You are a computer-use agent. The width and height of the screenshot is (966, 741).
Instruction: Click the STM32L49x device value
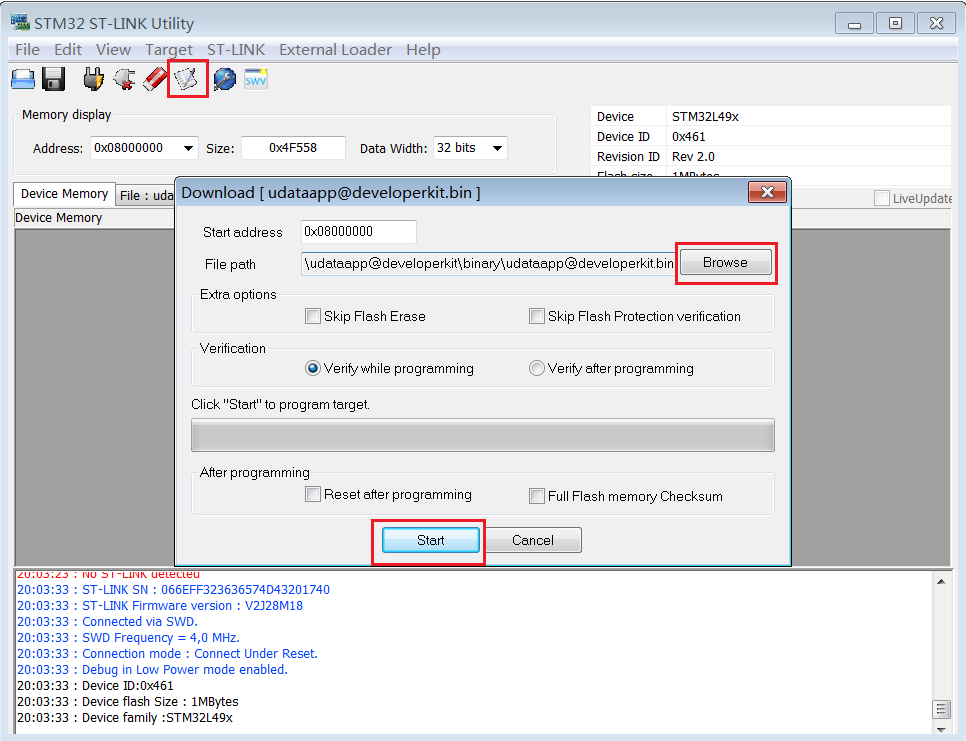coord(705,116)
